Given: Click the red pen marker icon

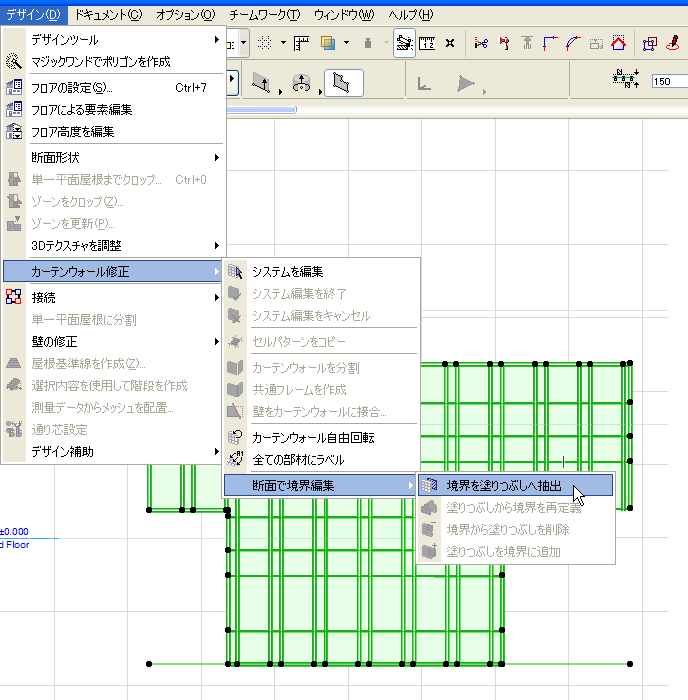Looking at the screenshot, I should (x=673, y=43).
